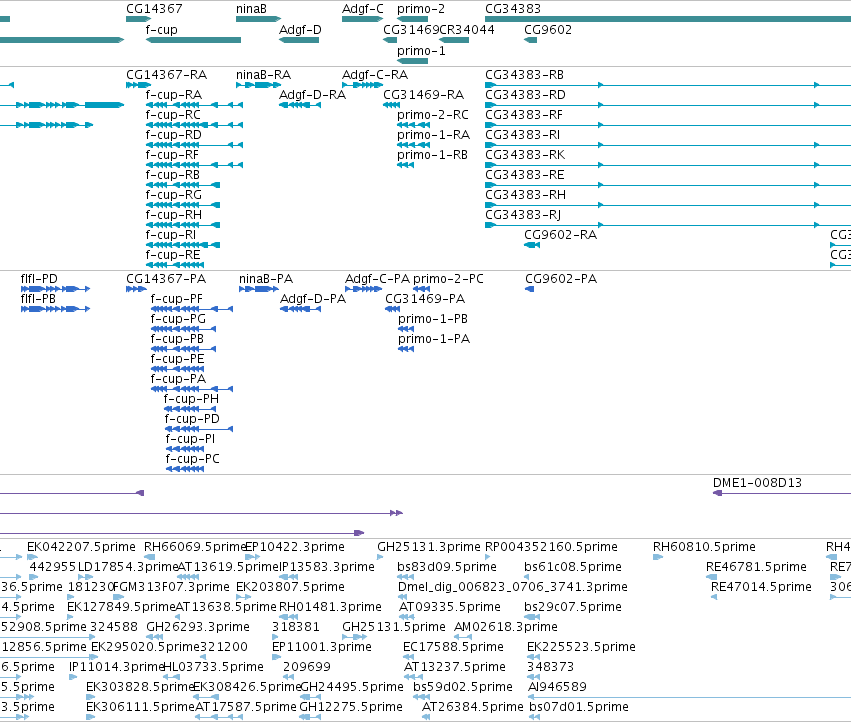Click the EP10422.3prime EST

point(252,556)
